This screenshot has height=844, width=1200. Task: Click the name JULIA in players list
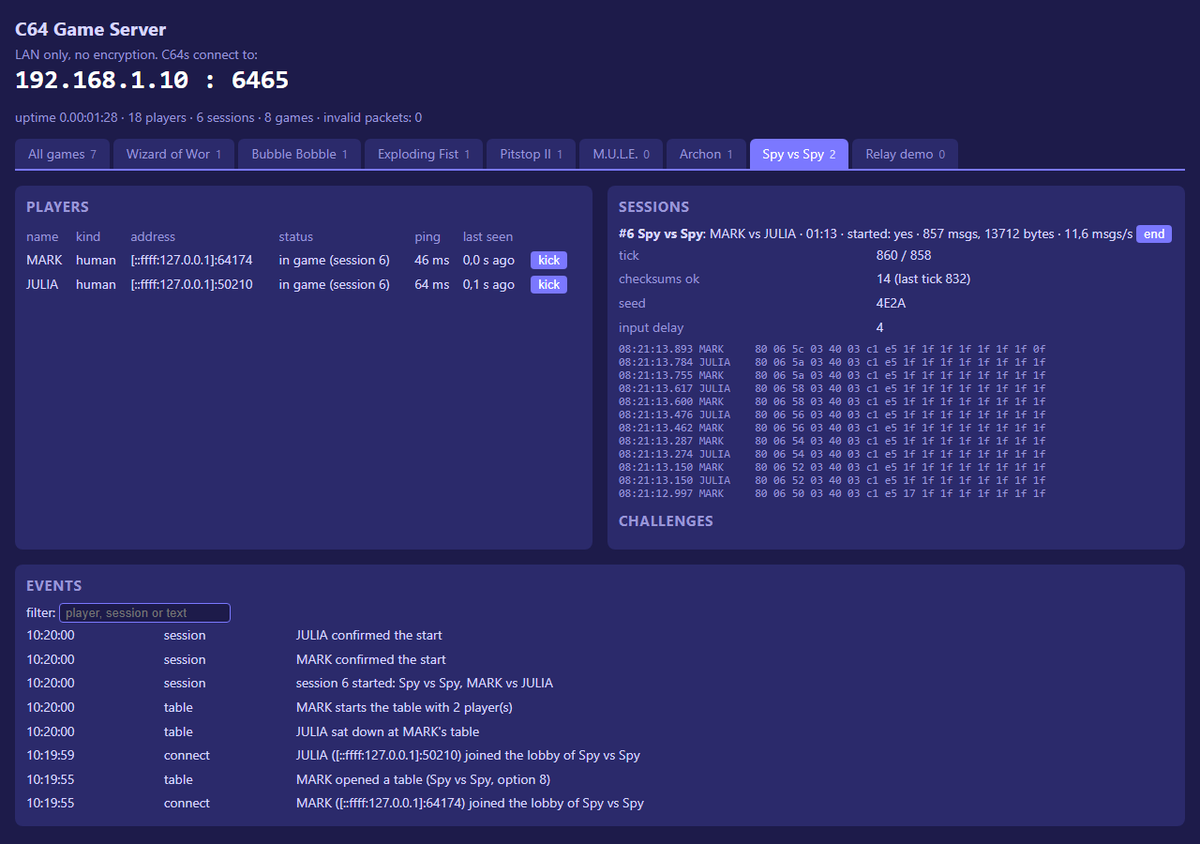click(x=42, y=284)
